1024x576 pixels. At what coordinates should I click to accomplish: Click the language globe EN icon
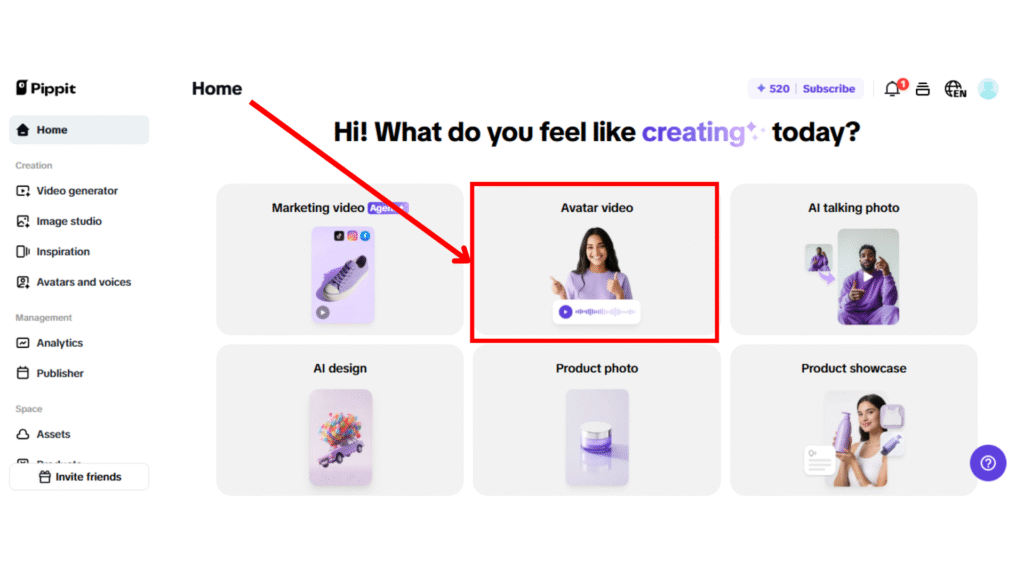(x=955, y=89)
